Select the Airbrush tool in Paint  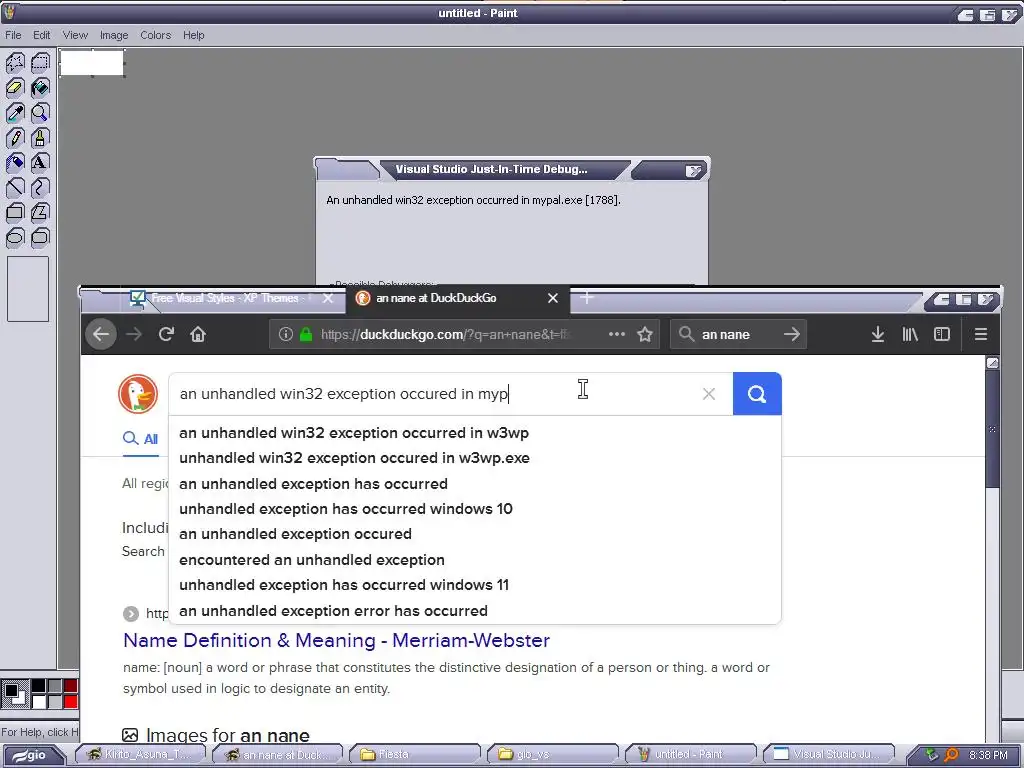15,163
